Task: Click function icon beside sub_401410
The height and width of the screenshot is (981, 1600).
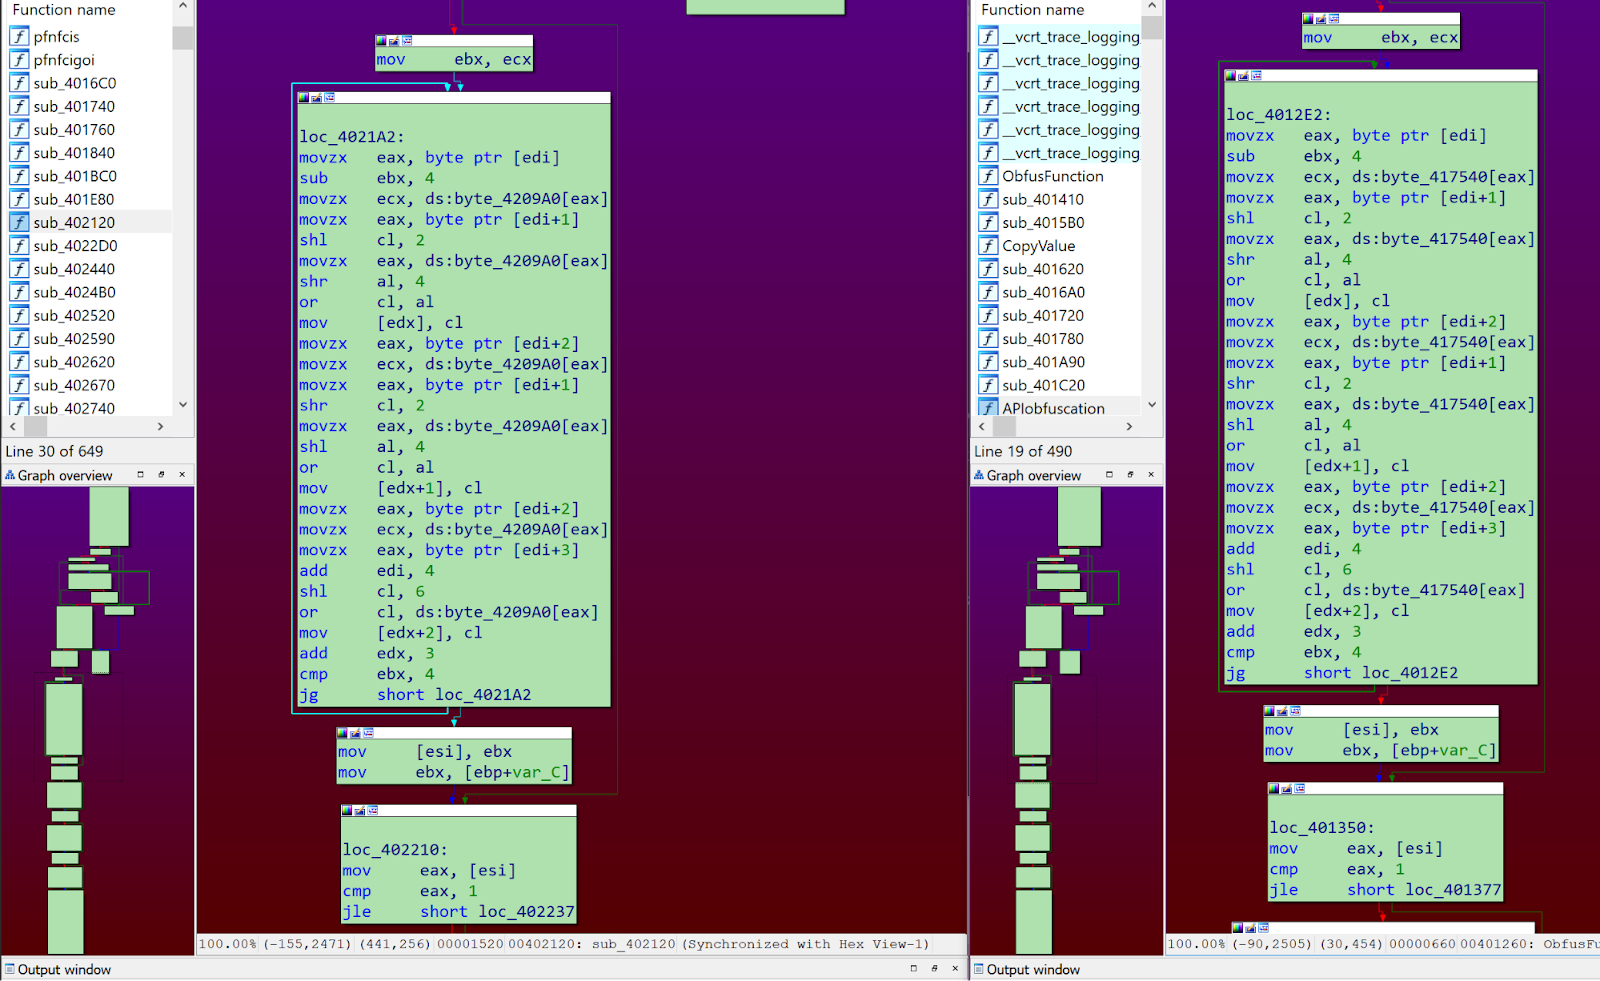Action: [x=988, y=199]
